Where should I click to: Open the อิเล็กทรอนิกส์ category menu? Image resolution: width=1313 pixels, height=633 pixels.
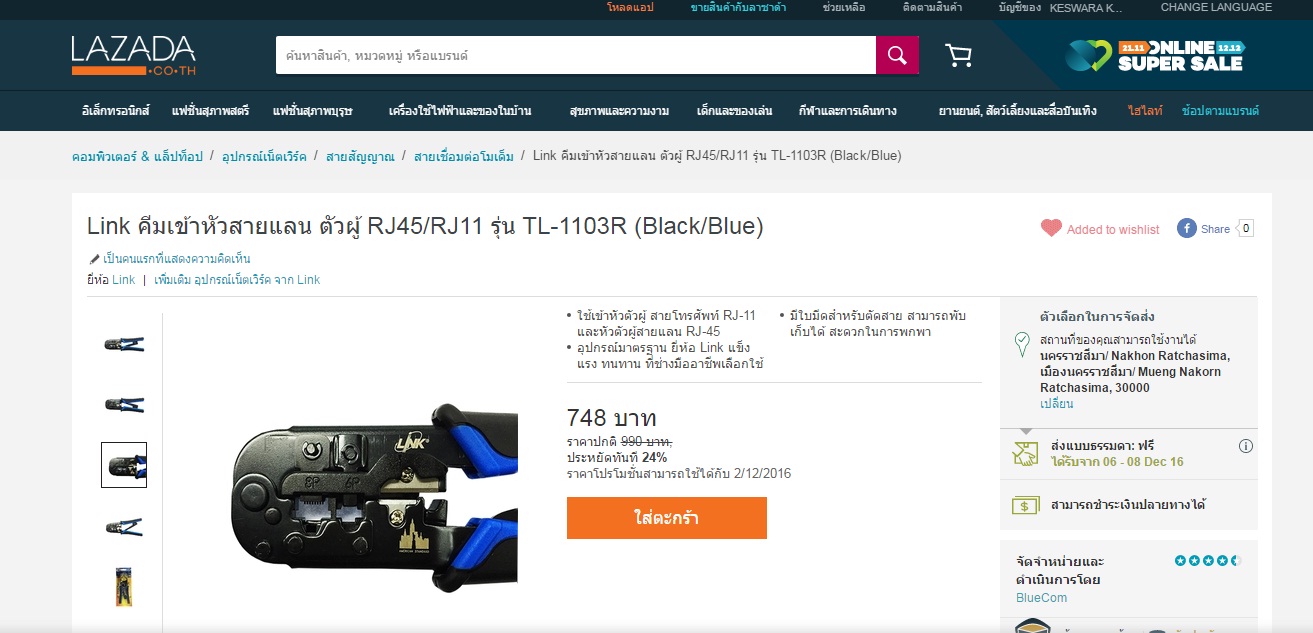(116, 111)
